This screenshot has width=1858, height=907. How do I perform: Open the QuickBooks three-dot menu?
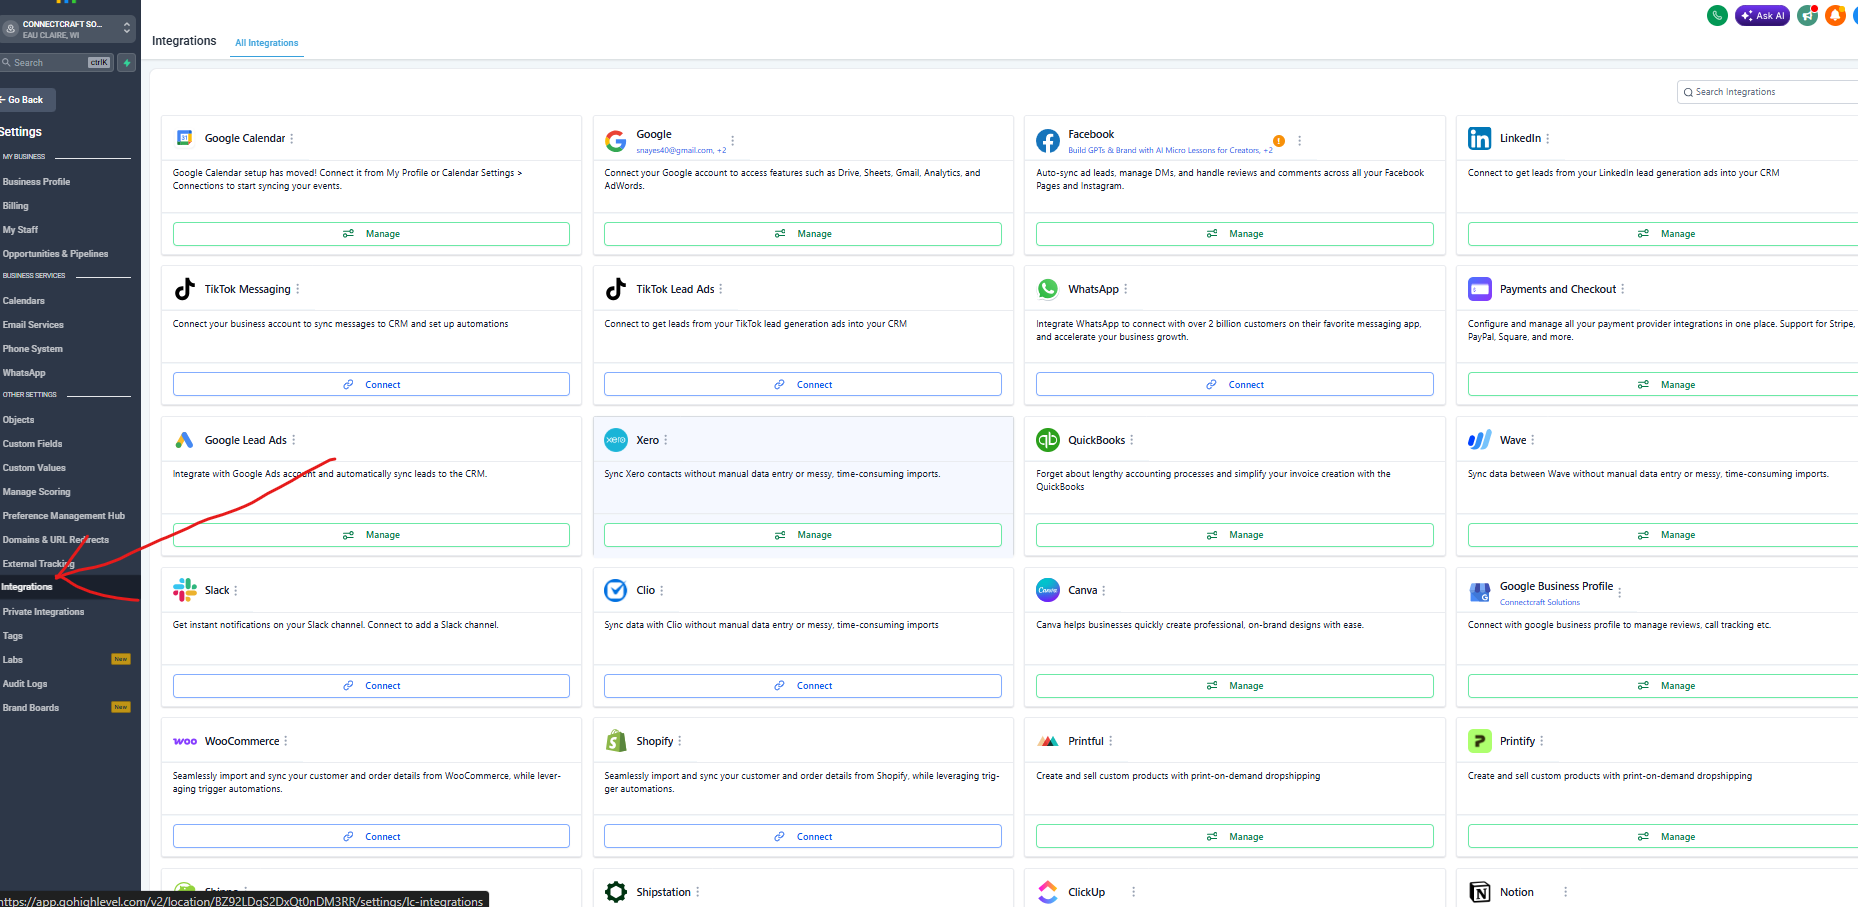click(1132, 440)
